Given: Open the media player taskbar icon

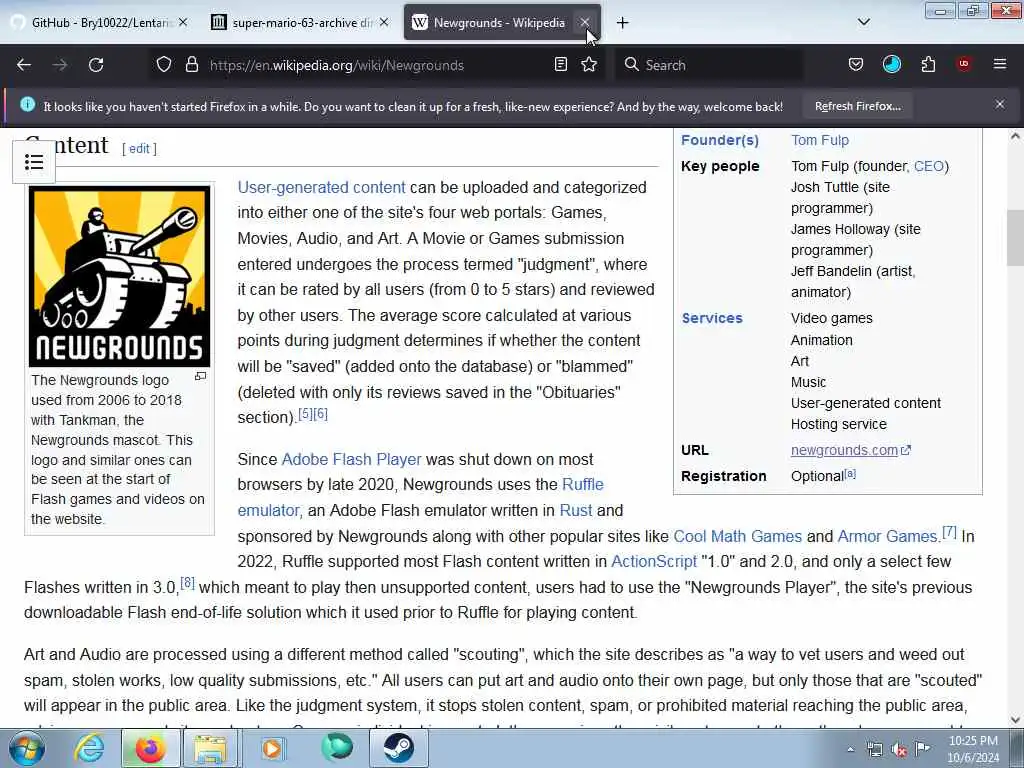Looking at the screenshot, I should [x=272, y=748].
